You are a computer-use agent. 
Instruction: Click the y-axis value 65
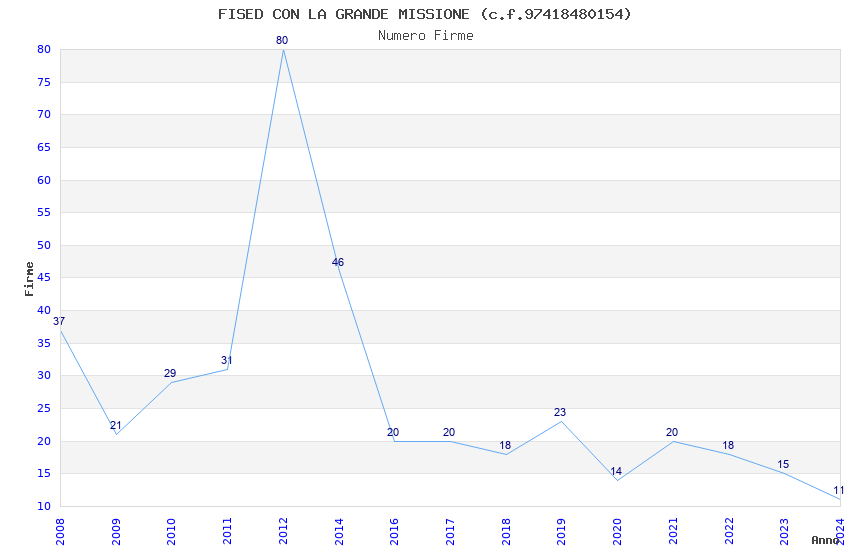coord(44,147)
